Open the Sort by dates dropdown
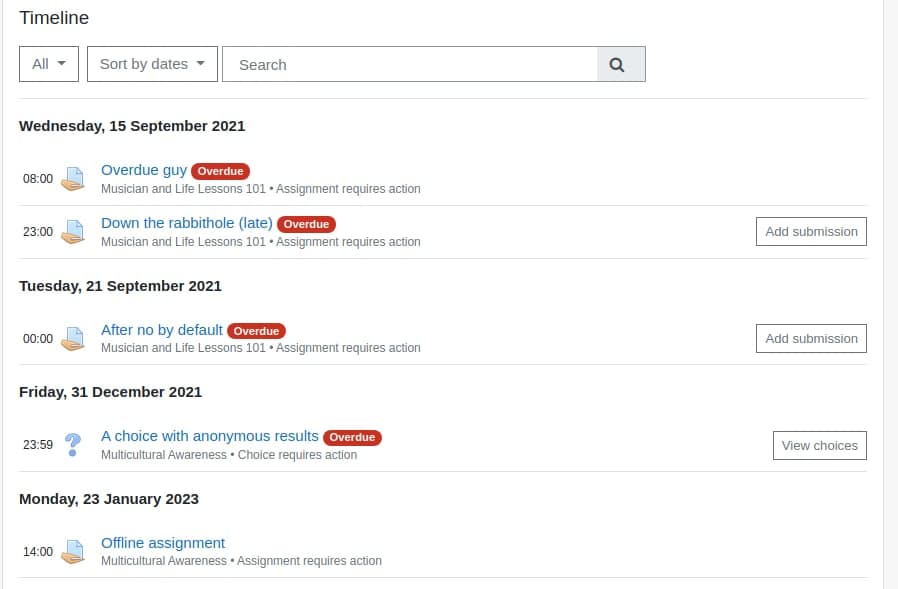Screen dimensions: 898x589 152,64
